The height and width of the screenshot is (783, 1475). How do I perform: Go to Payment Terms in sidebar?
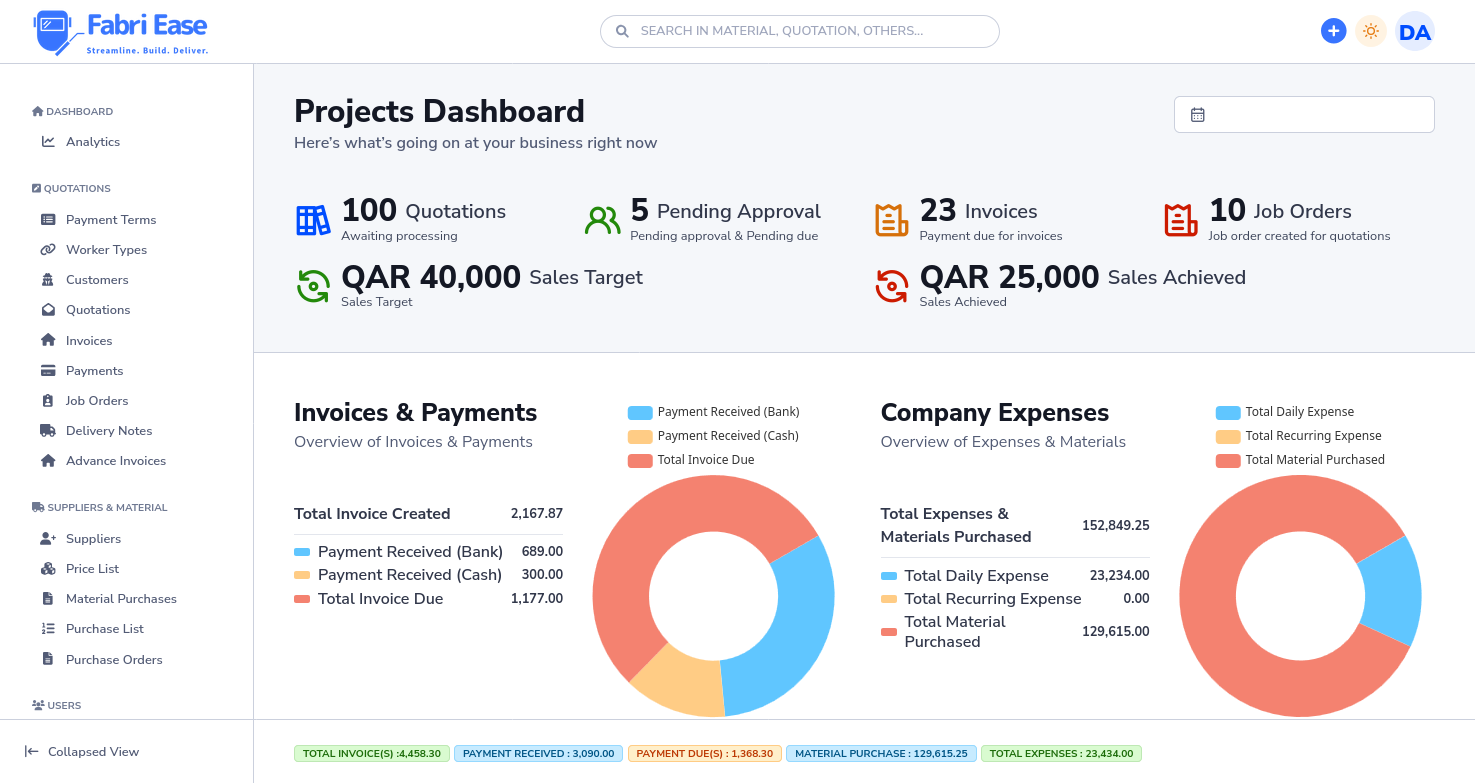click(110, 220)
